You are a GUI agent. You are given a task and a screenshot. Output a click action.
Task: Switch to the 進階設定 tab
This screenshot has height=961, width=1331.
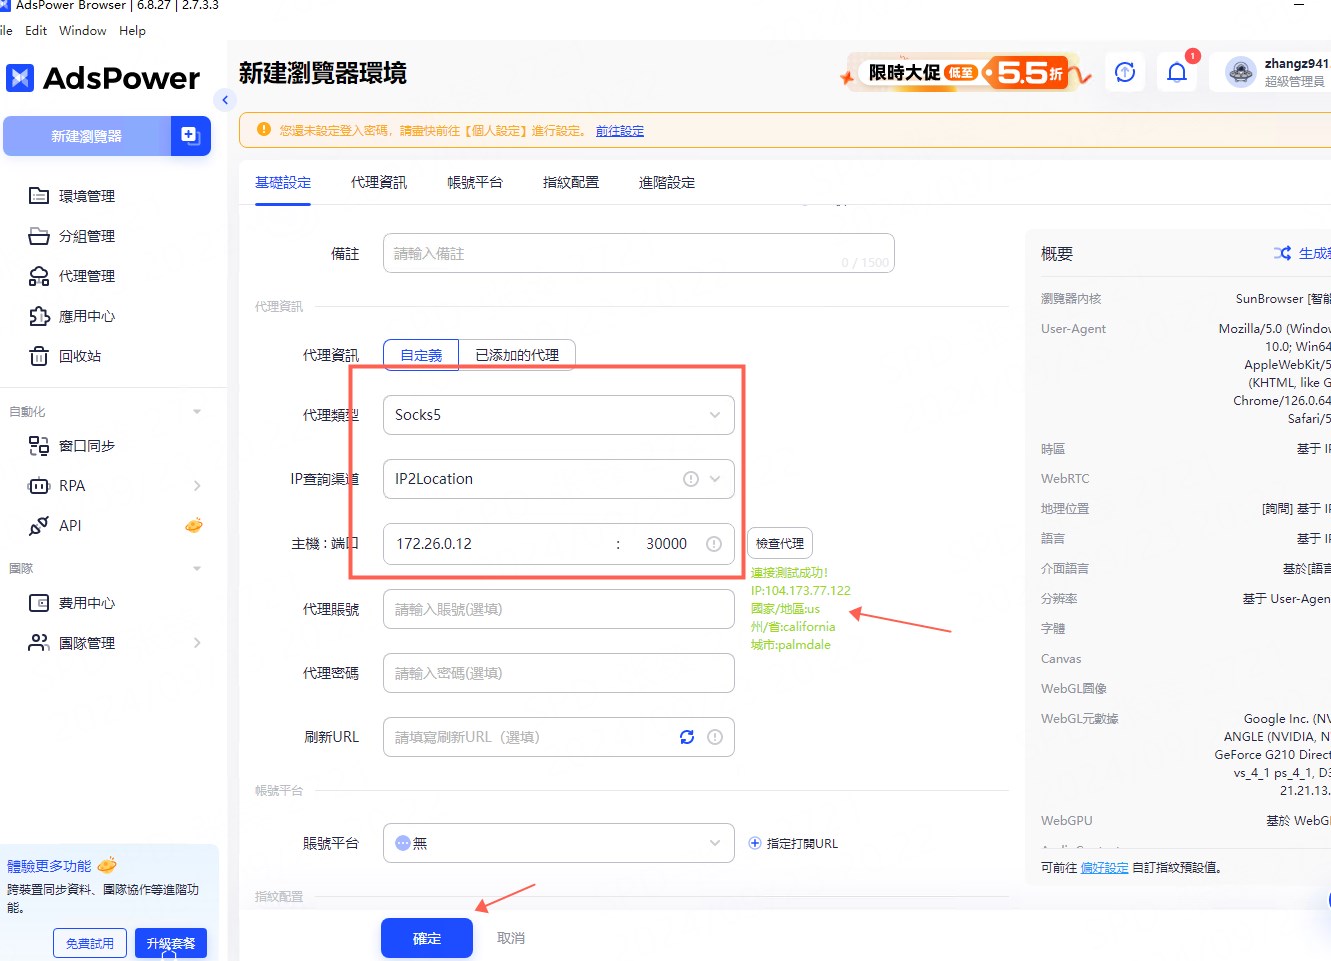pyautogui.click(x=667, y=182)
